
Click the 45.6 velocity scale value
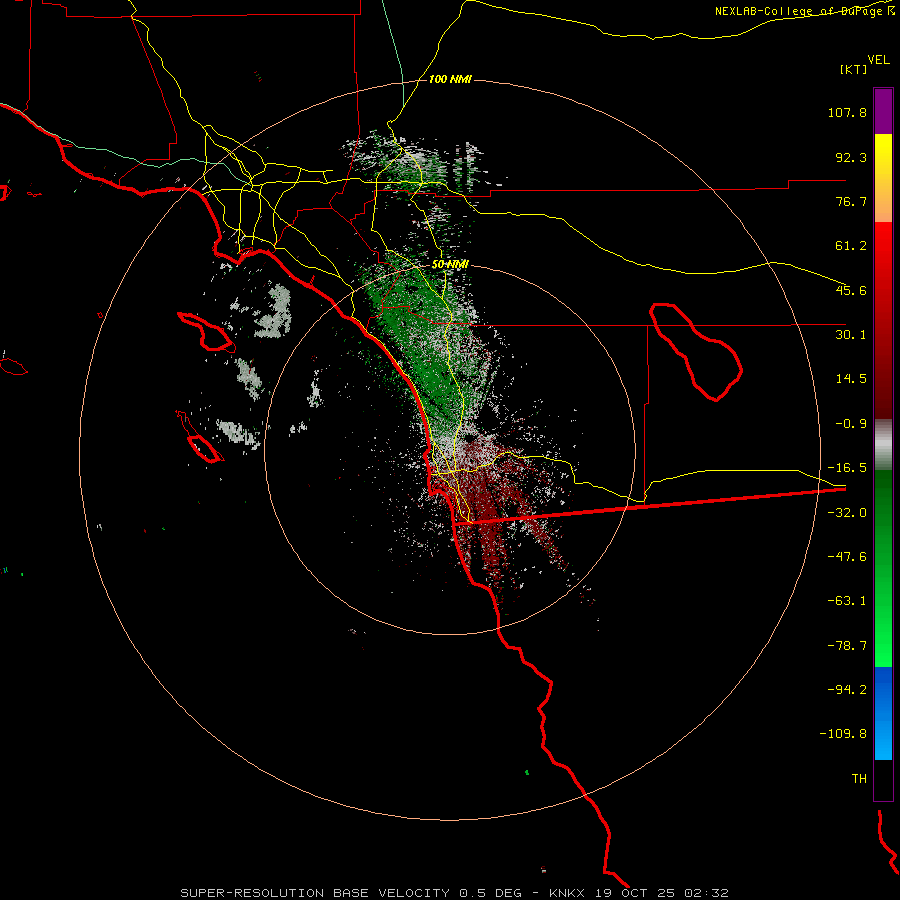[x=851, y=290]
